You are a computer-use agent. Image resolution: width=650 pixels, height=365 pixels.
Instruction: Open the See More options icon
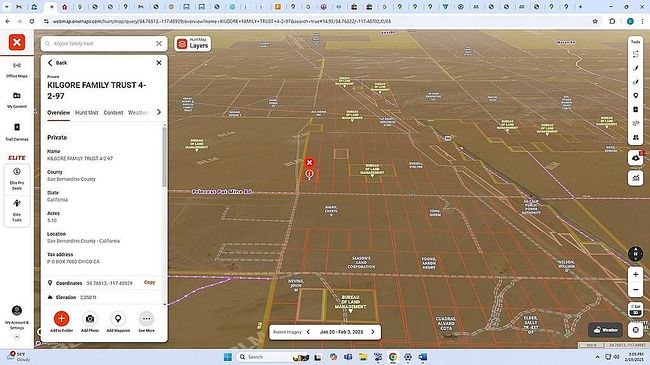click(x=146, y=319)
